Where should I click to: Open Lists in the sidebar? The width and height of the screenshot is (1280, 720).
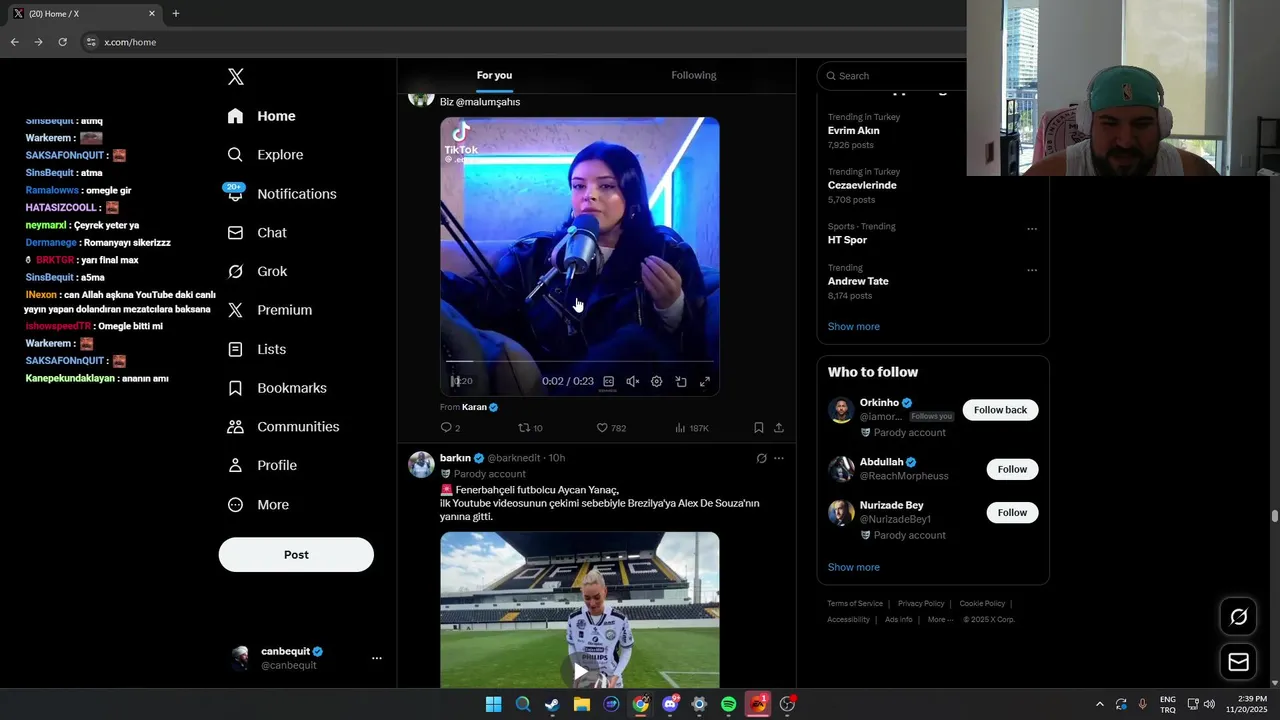pyautogui.click(x=257, y=349)
